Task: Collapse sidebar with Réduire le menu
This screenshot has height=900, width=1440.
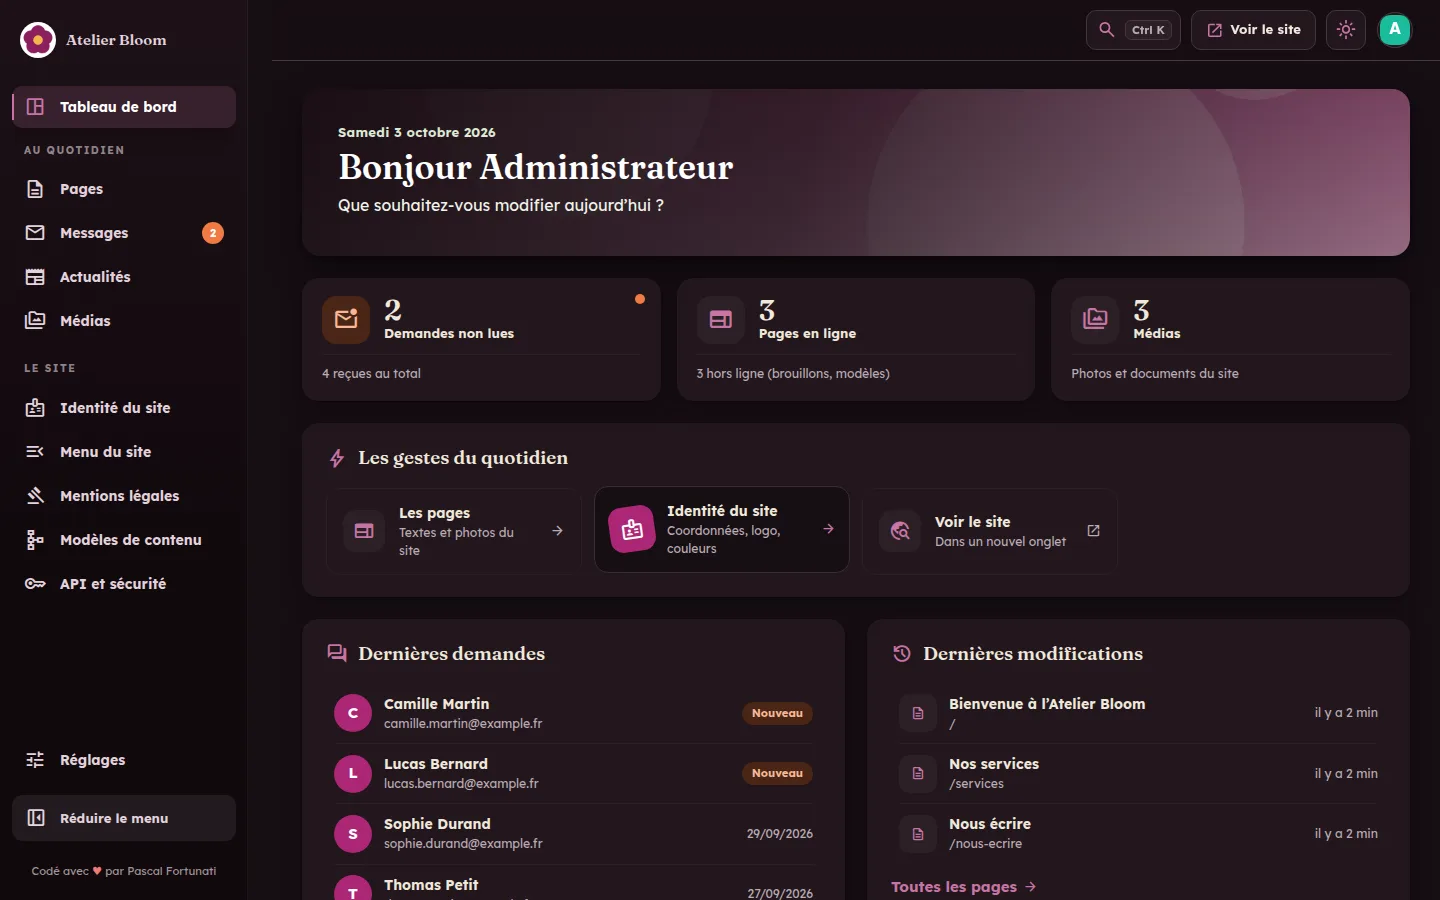Action: [x=124, y=818]
